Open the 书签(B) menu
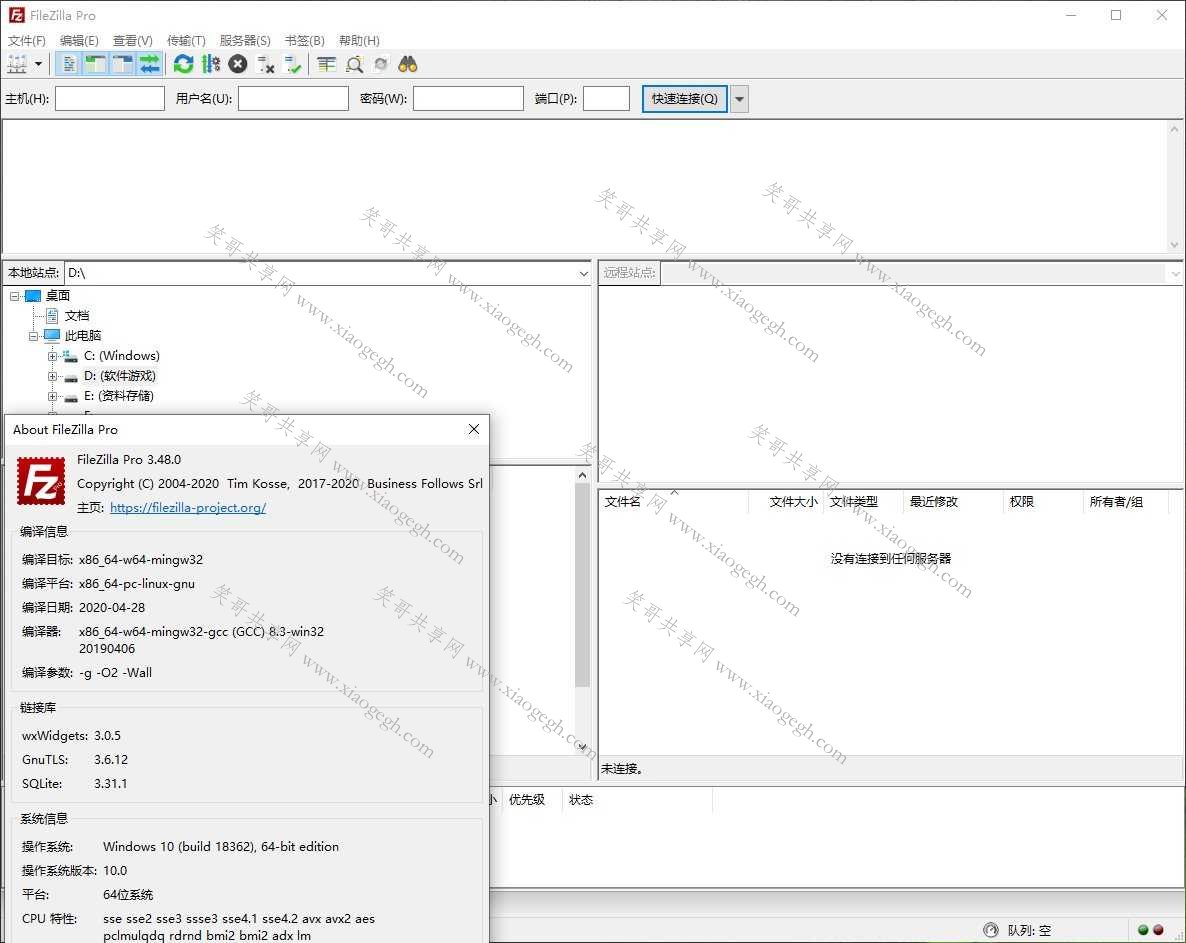Screen dimensions: 1186x943 (304, 40)
